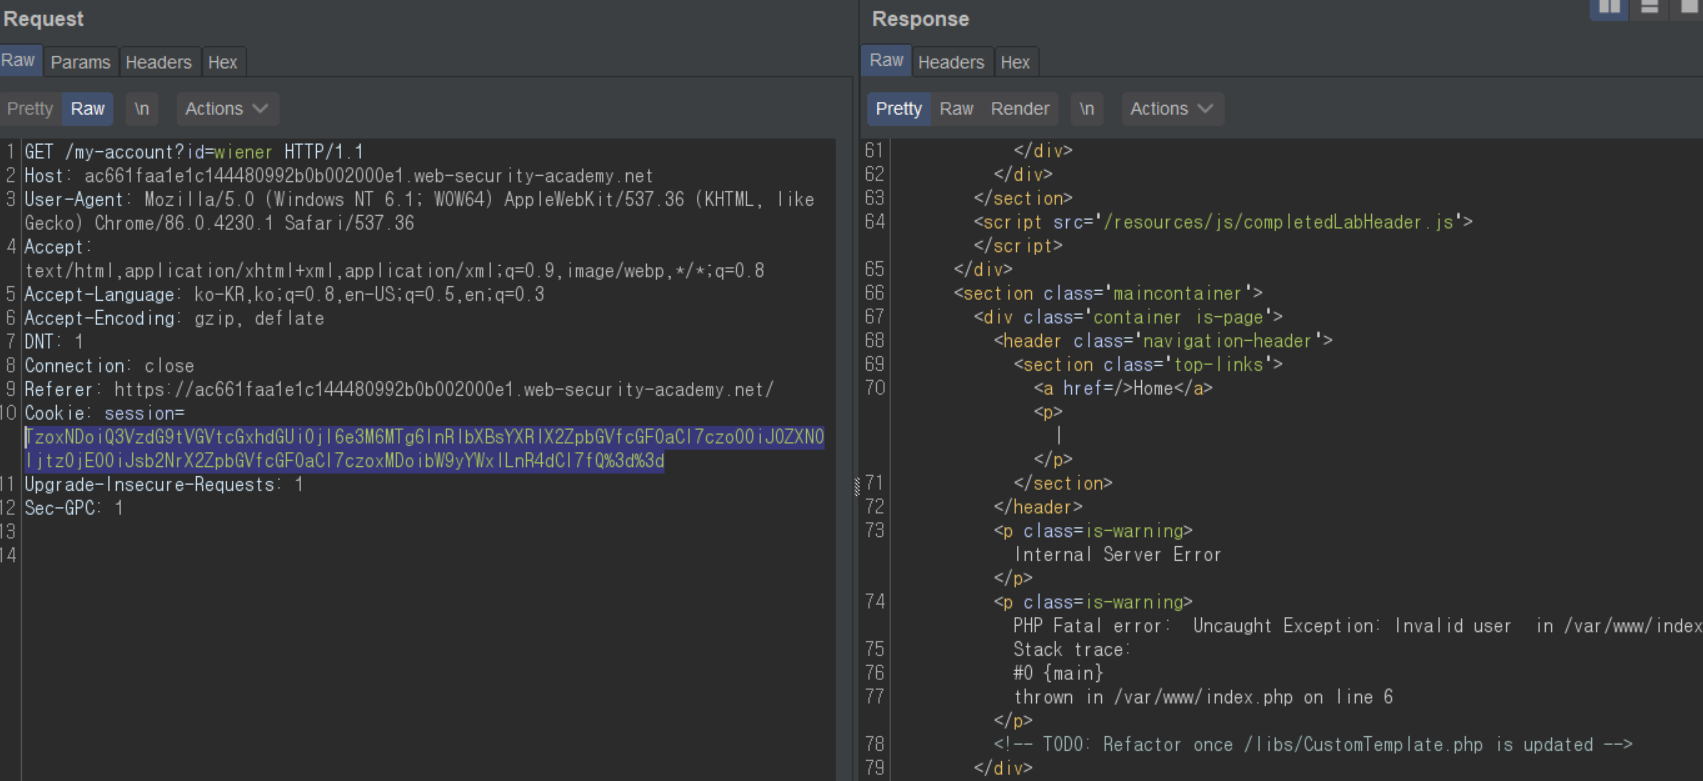Select Raw view beside Pretty in Request
Screen dimensions: 1703x781
[x=88, y=109]
